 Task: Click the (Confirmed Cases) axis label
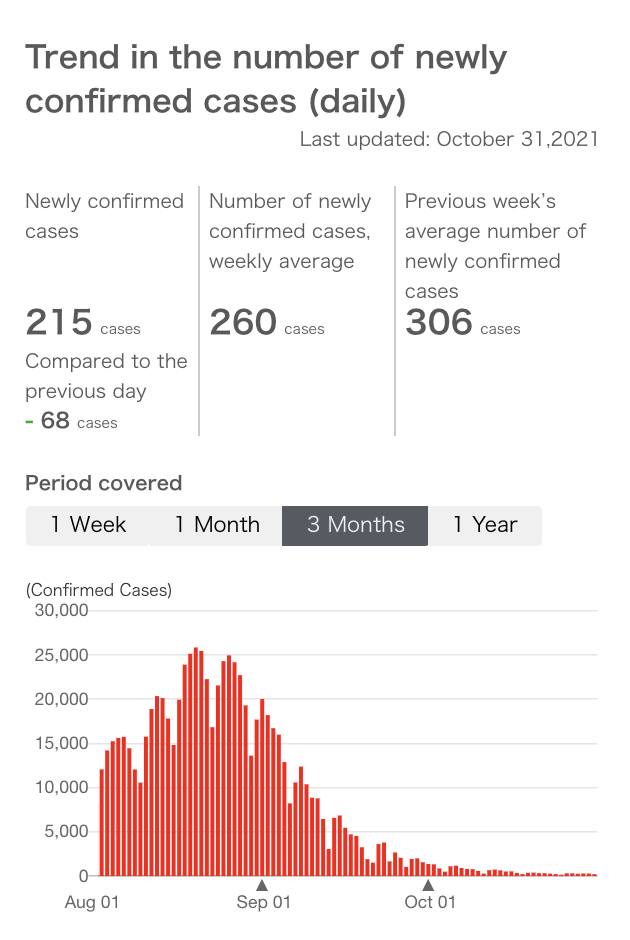[99, 590]
